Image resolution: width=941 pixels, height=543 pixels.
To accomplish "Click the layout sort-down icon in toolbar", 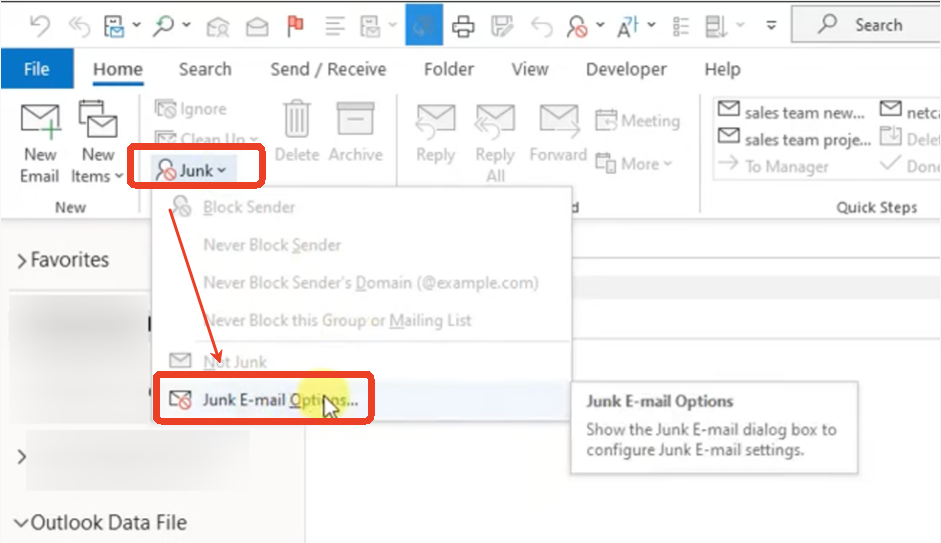I will pos(715,26).
